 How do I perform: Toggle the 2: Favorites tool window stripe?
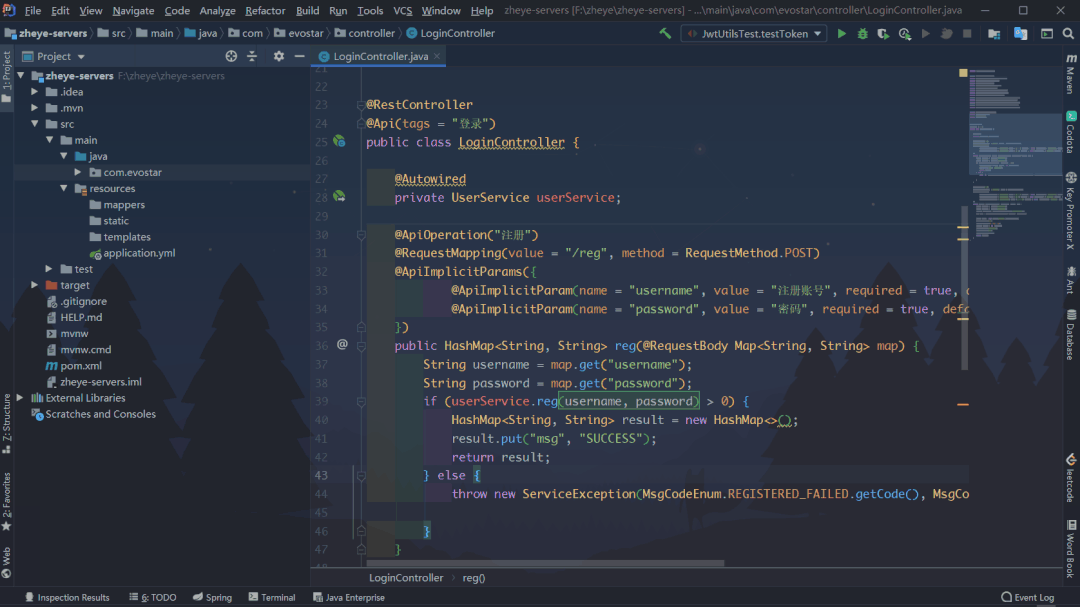click(x=6, y=502)
